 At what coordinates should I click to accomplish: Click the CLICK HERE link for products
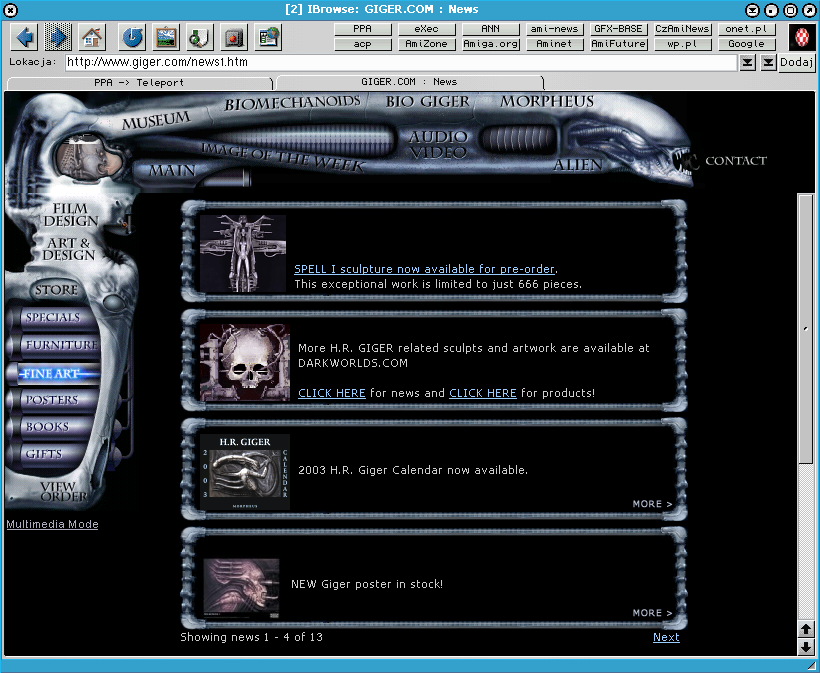pos(483,393)
